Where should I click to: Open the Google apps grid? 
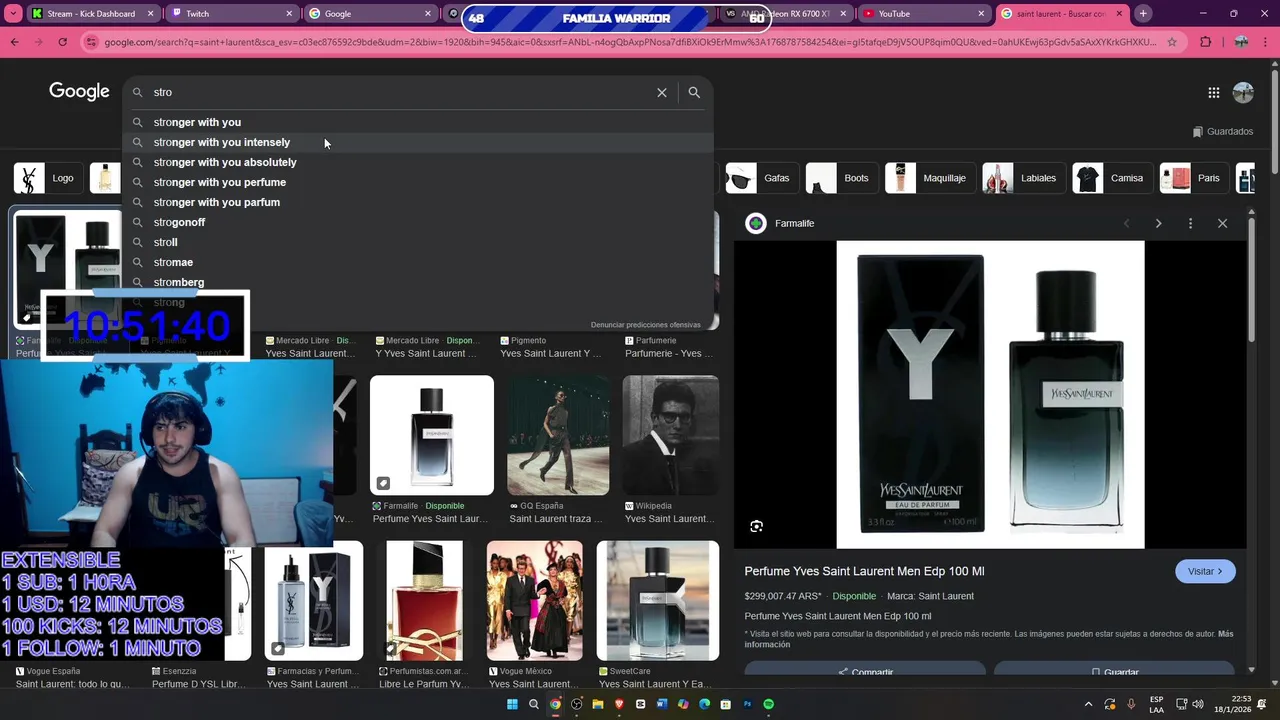point(1213,92)
